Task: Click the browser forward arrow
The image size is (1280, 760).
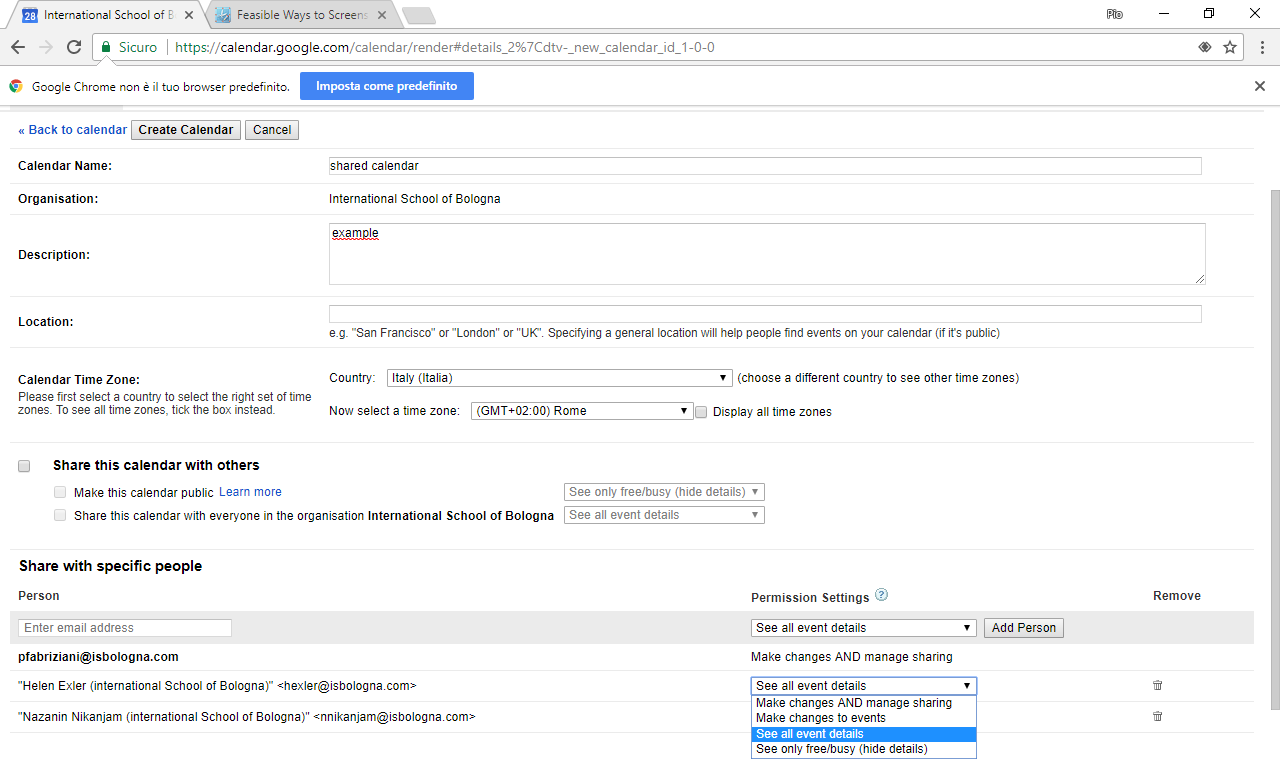Action: [46, 47]
